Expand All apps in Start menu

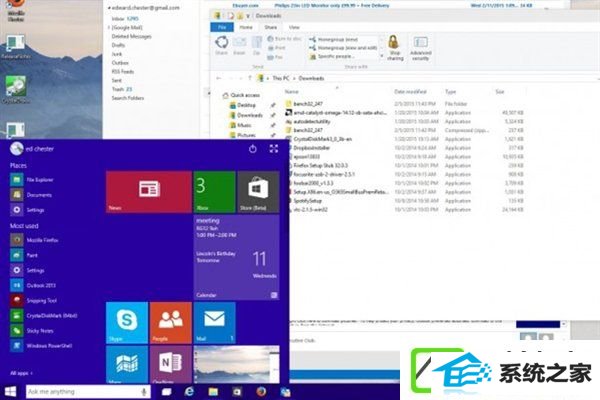(x=21, y=373)
